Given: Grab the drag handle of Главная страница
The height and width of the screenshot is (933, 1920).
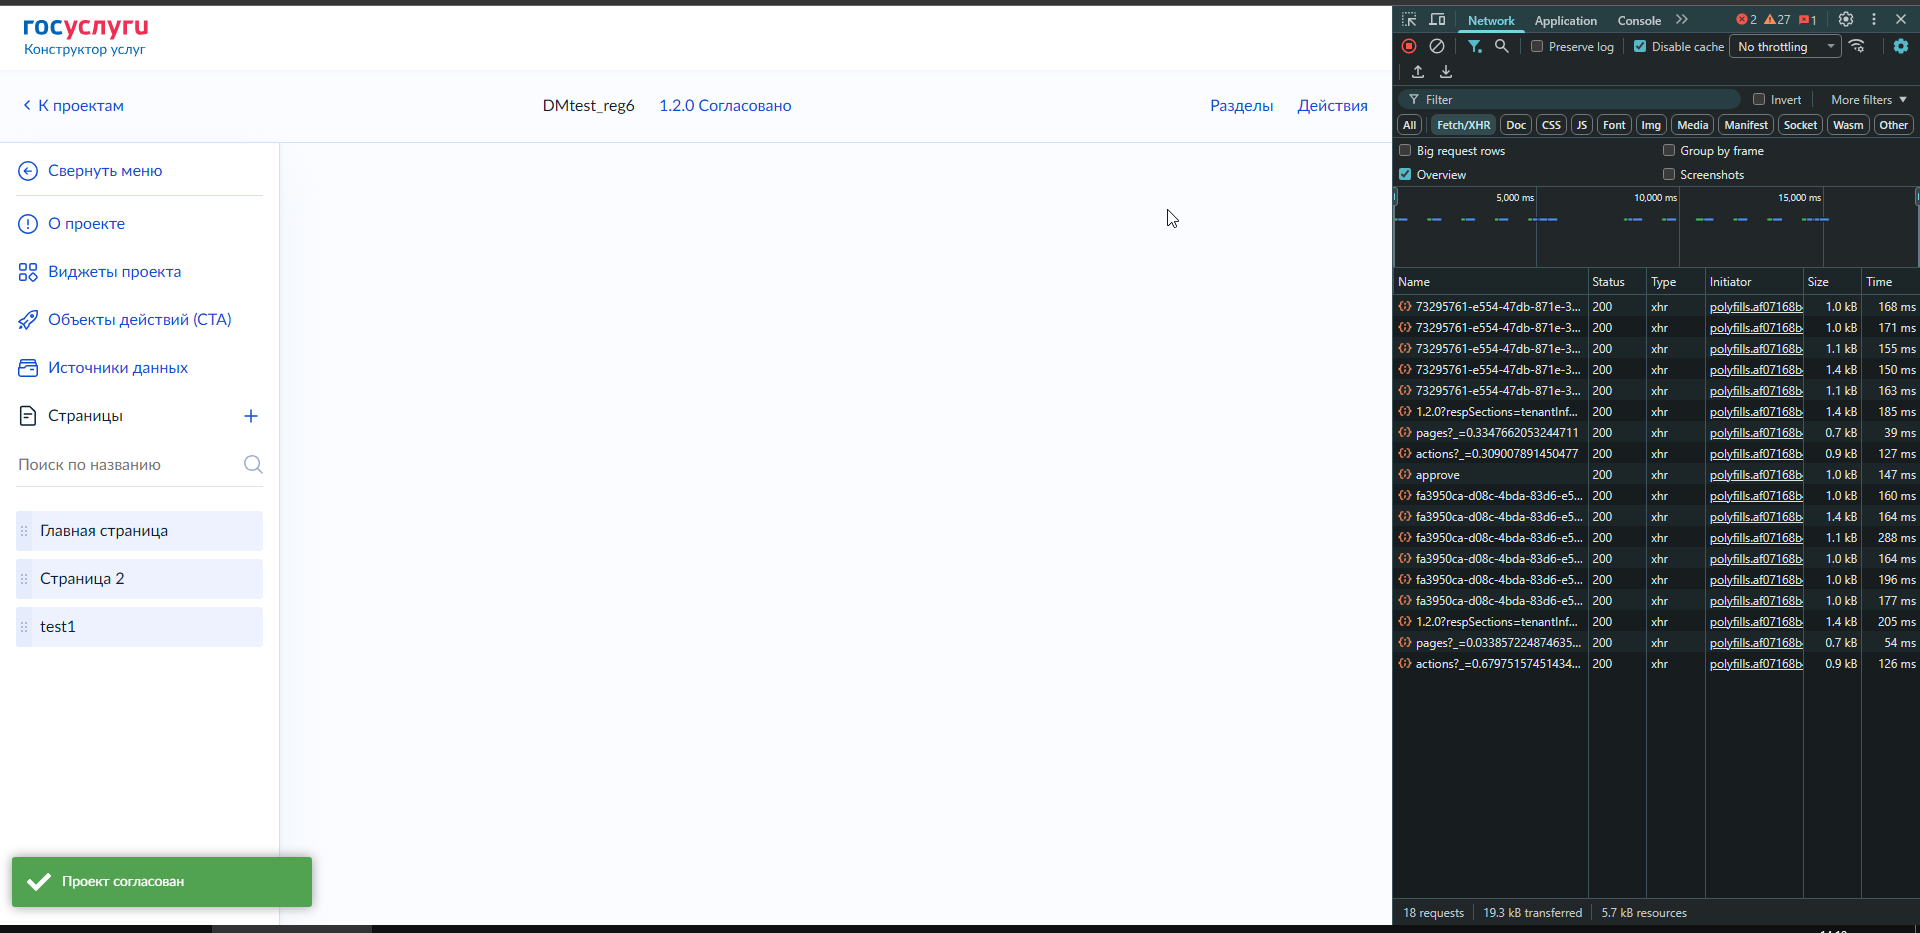Looking at the screenshot, I should 24,531.
